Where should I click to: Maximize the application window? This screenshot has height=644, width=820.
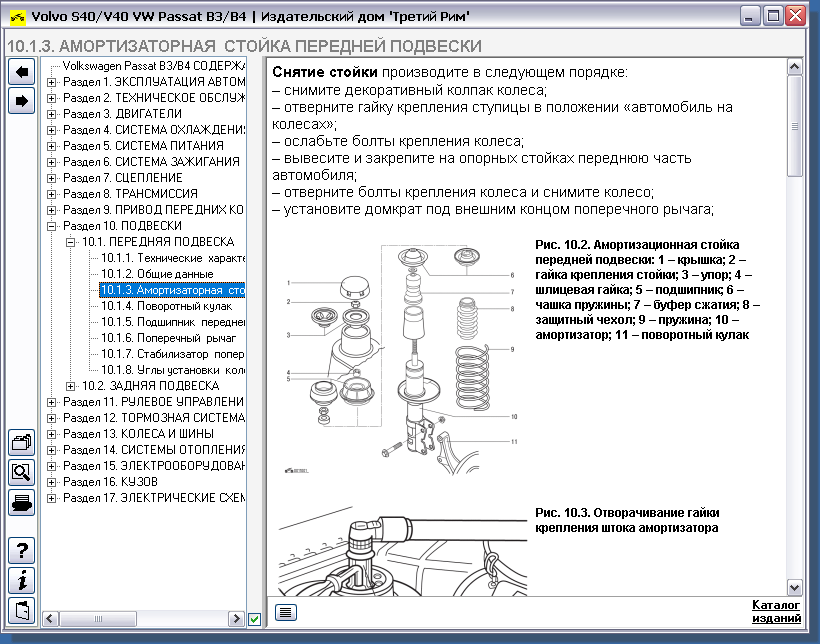point(773,16)
